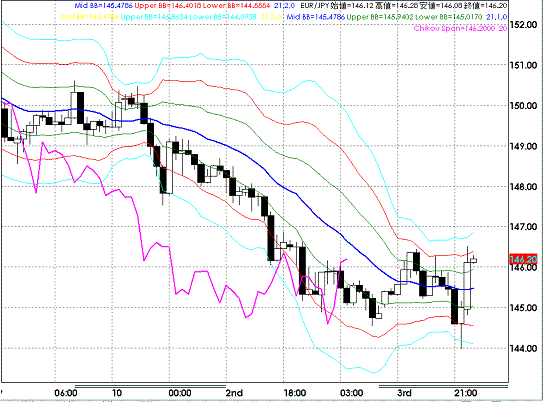Click the cyan 'Upper BB=146.8634' legend text
The image size is (543, 402).
click(154, 17)
